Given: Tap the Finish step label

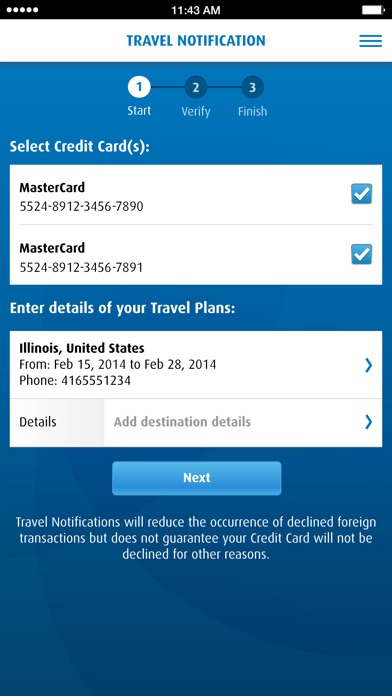Looking at the screenshot, I should (x=252, y=111).
